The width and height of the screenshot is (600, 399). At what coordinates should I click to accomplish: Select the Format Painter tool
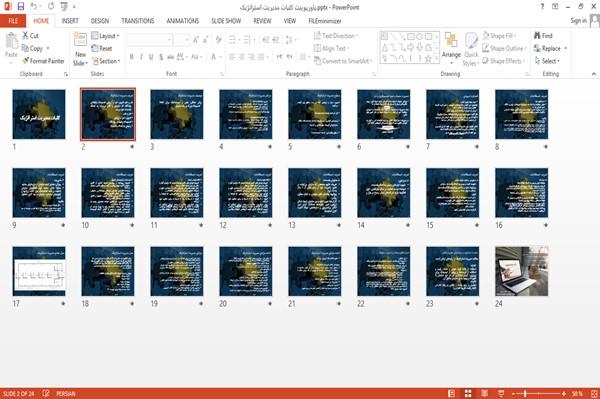[x=43, y=61]
